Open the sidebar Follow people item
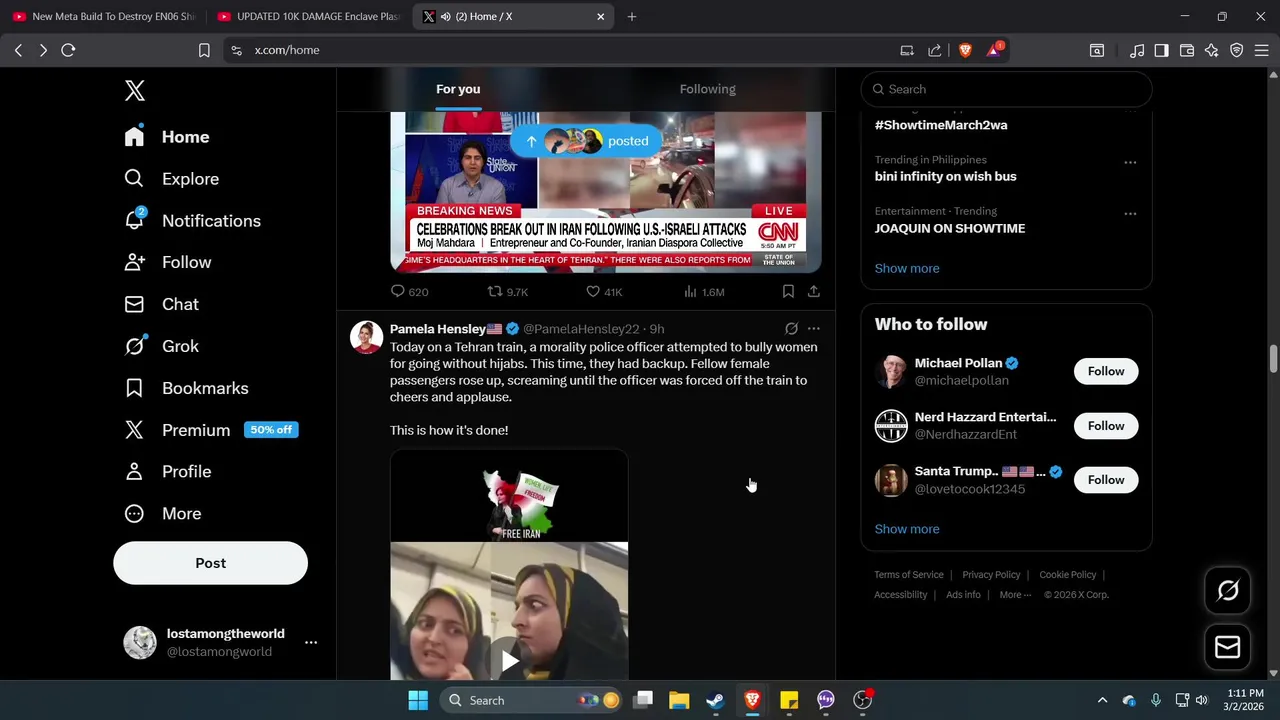The image size is (1280, 720). tap(168, 262)
